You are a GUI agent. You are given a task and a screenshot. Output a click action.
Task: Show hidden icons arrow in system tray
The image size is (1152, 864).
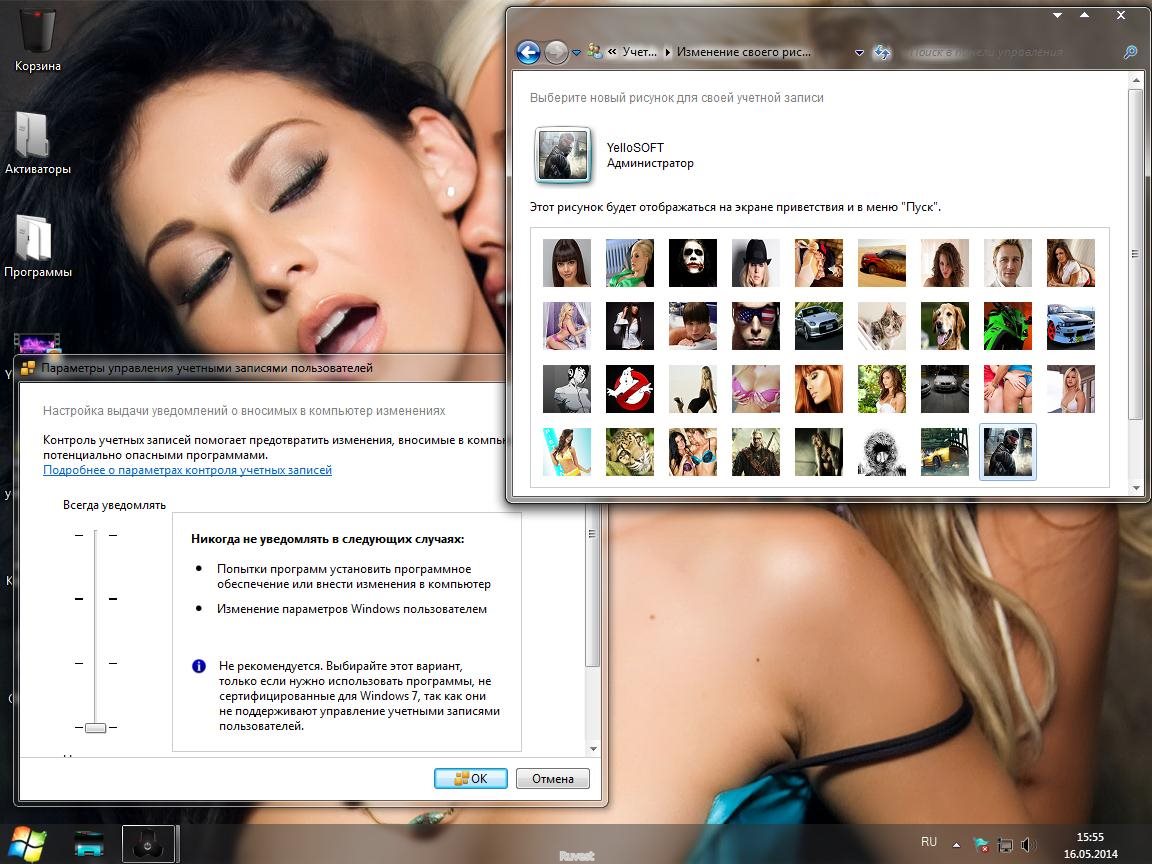pyautogui.click(x=957, y=845)
